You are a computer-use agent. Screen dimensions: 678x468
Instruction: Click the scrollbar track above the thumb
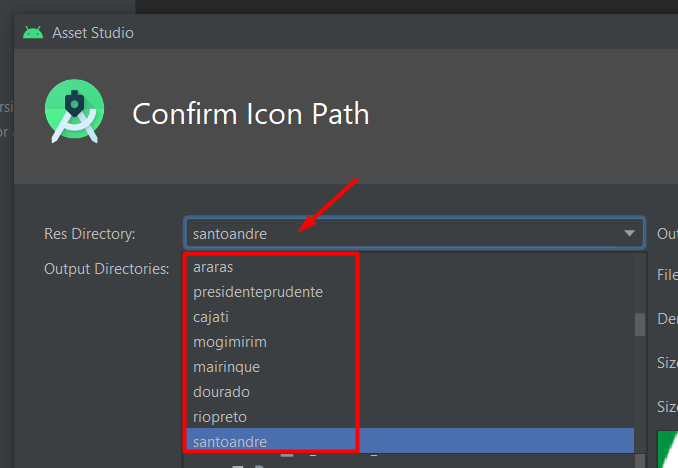640,285
